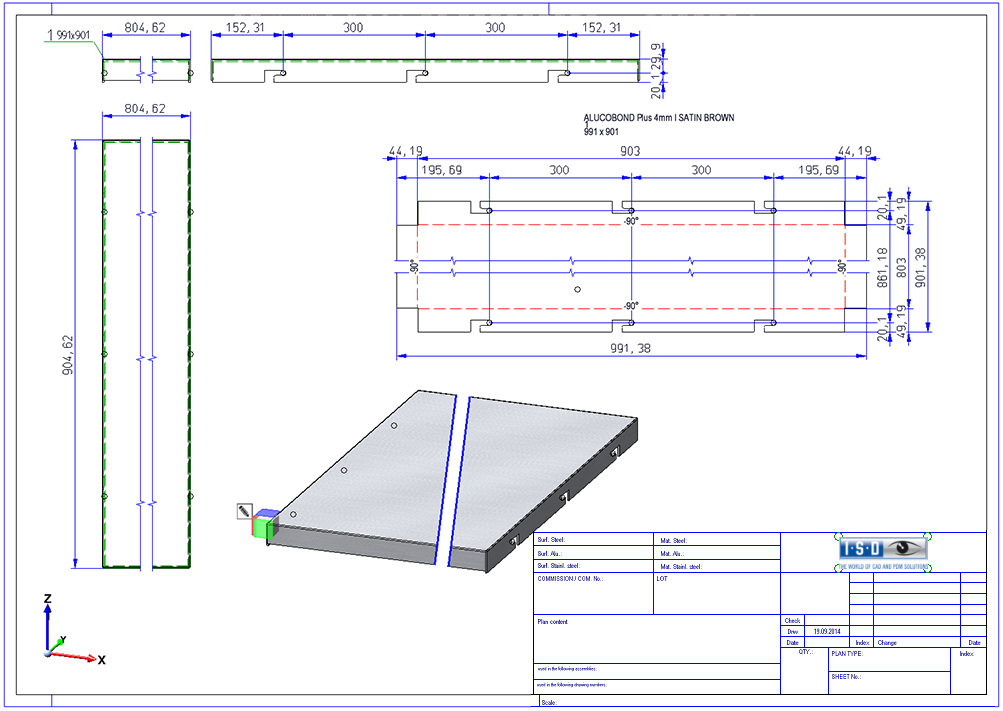Click the Surf. Alu. field label
The height and width of the screenshot is (711, 1003).
(549, 554)
